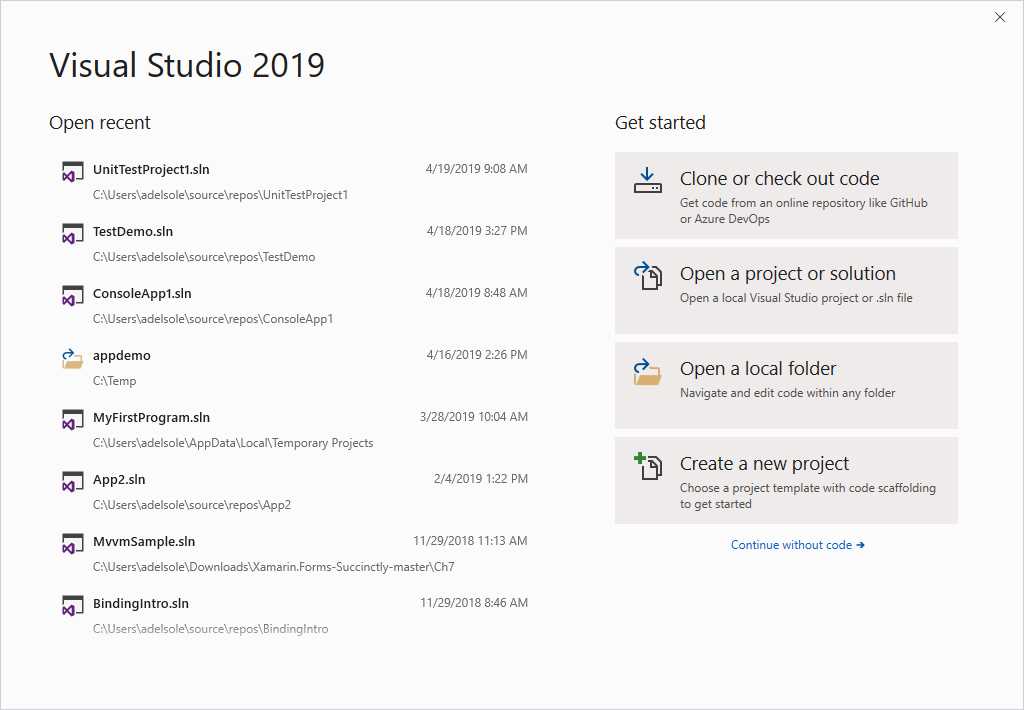1024x710 pixels.
Task: Click the Open a local folder icon
Action: (647, 369)
